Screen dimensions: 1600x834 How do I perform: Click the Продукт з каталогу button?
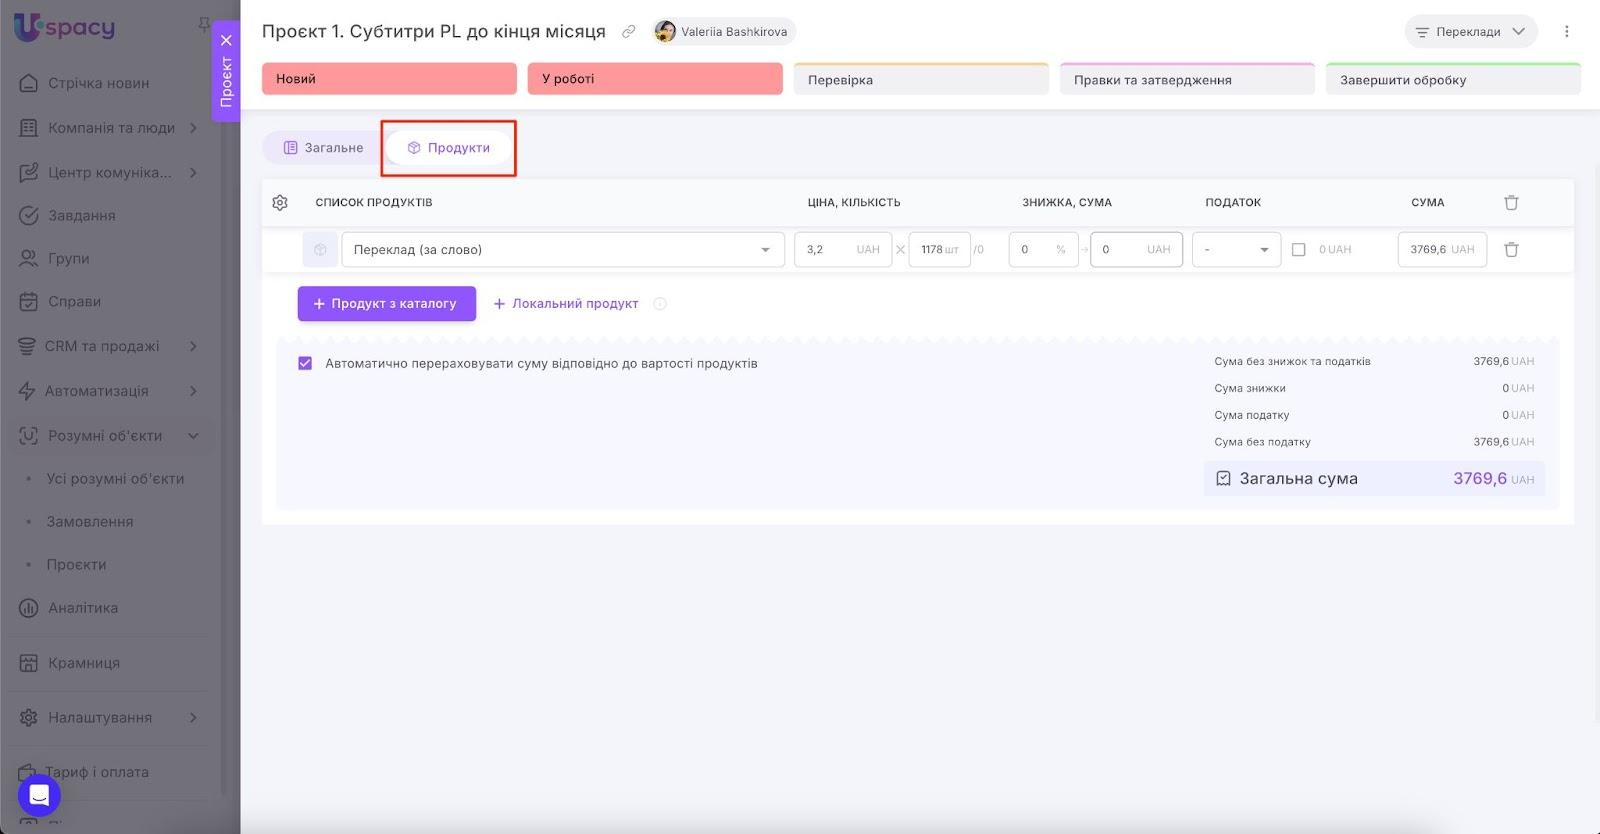(x=386, y=304)
